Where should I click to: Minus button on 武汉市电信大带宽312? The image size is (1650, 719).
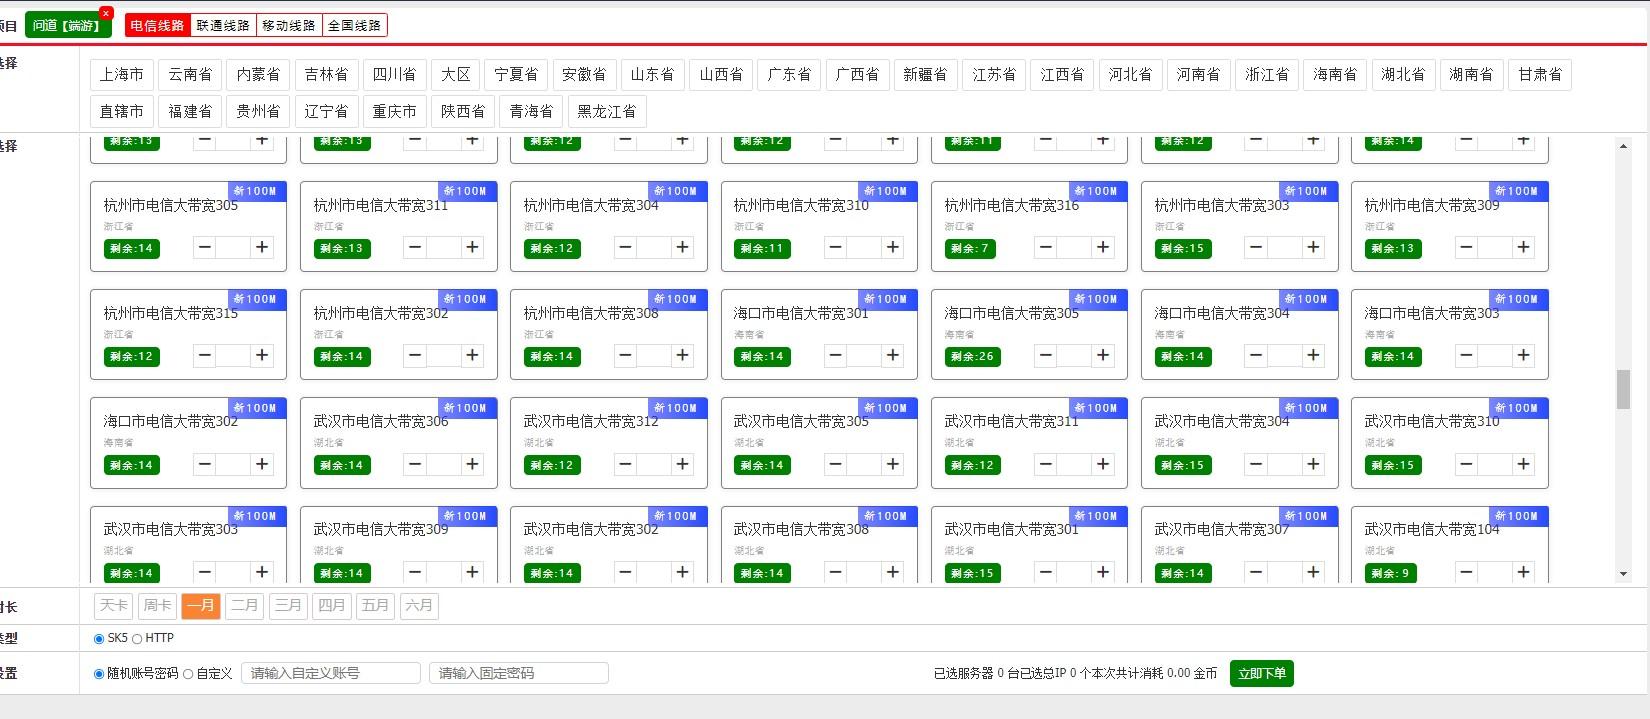(x=625, y=464)
